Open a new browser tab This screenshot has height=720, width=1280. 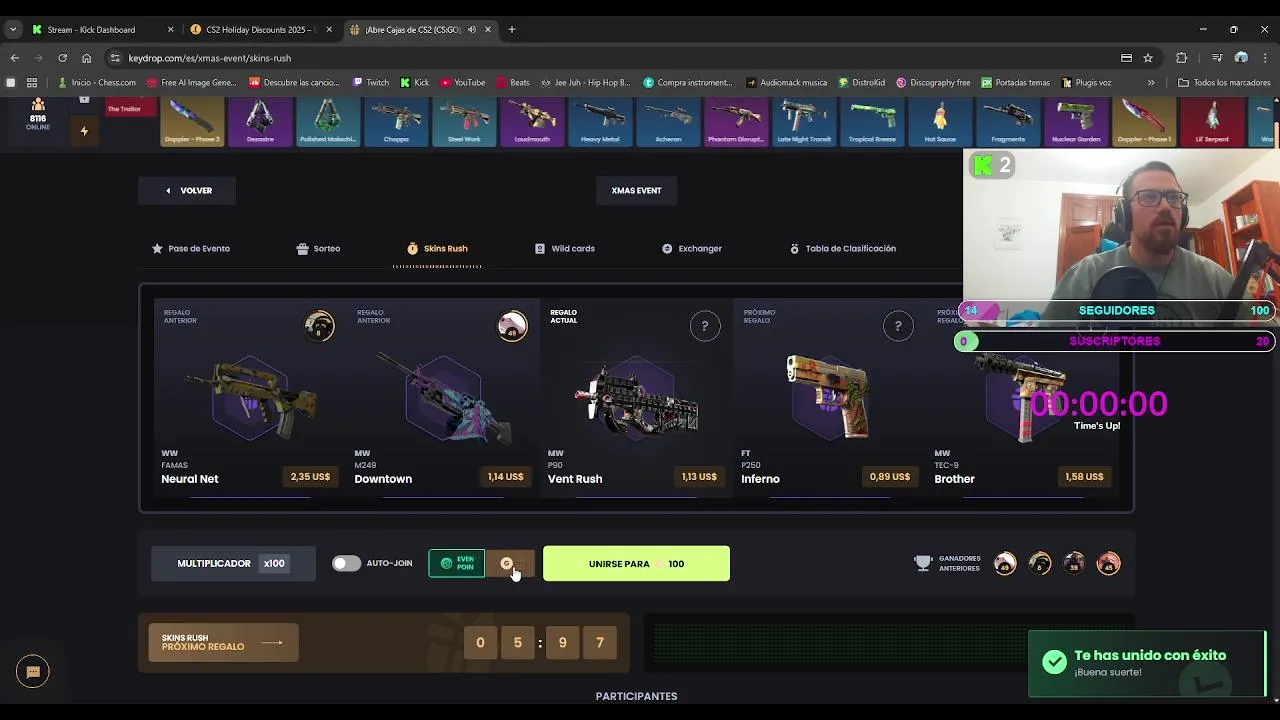(x=512, y=29)
